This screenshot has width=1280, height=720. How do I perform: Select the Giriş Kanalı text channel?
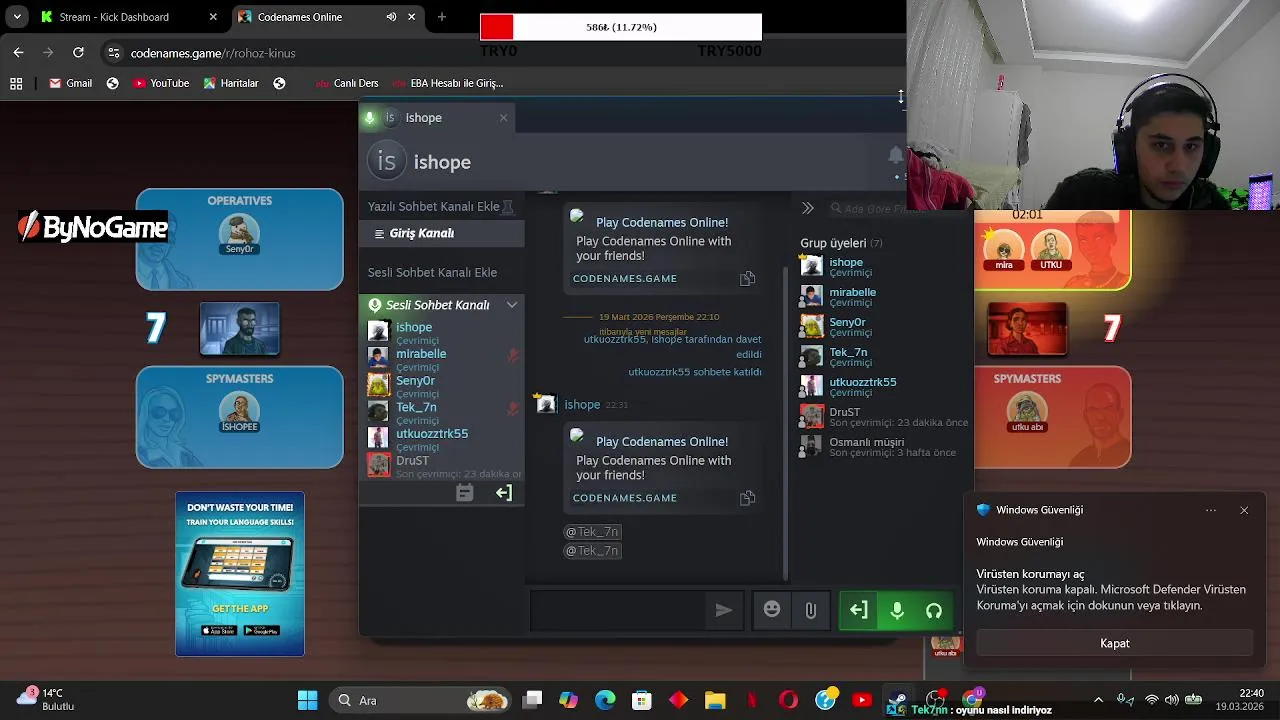(441, 233)
